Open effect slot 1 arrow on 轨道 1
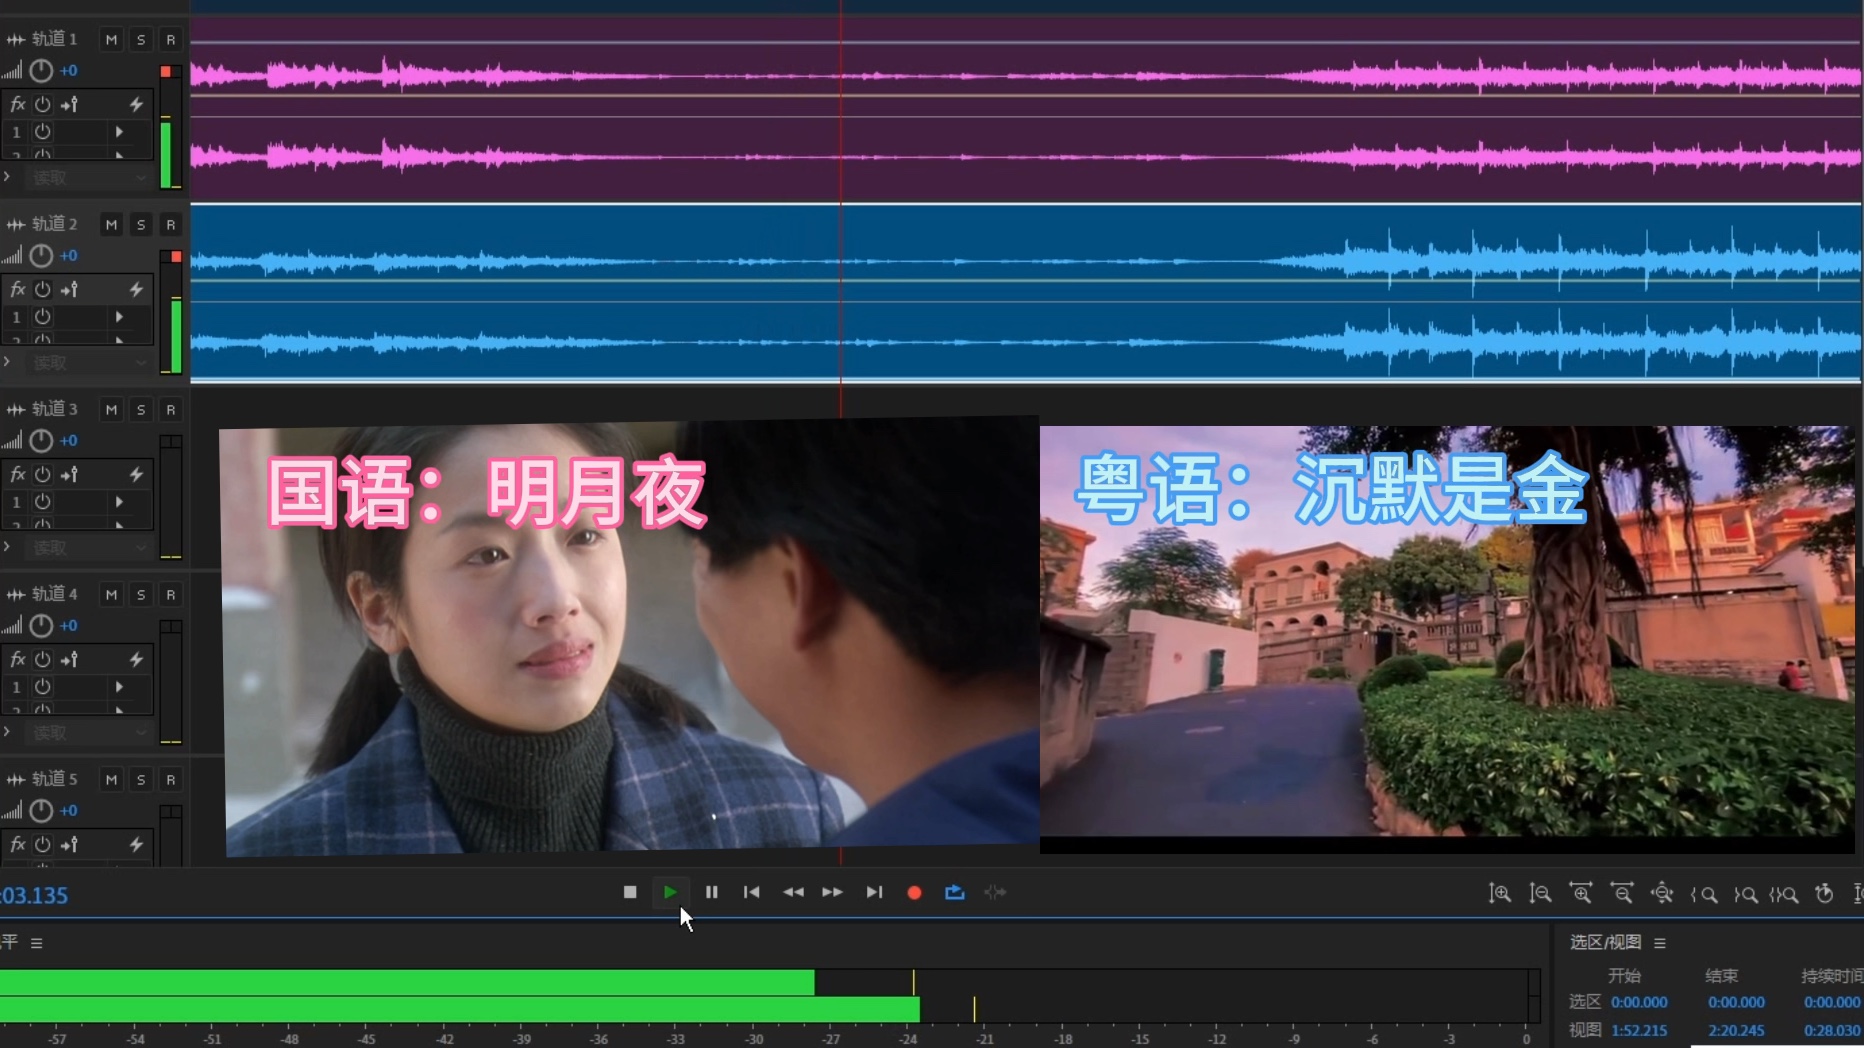Screen dimensions: 1864x1048 (x=119, y=132)
